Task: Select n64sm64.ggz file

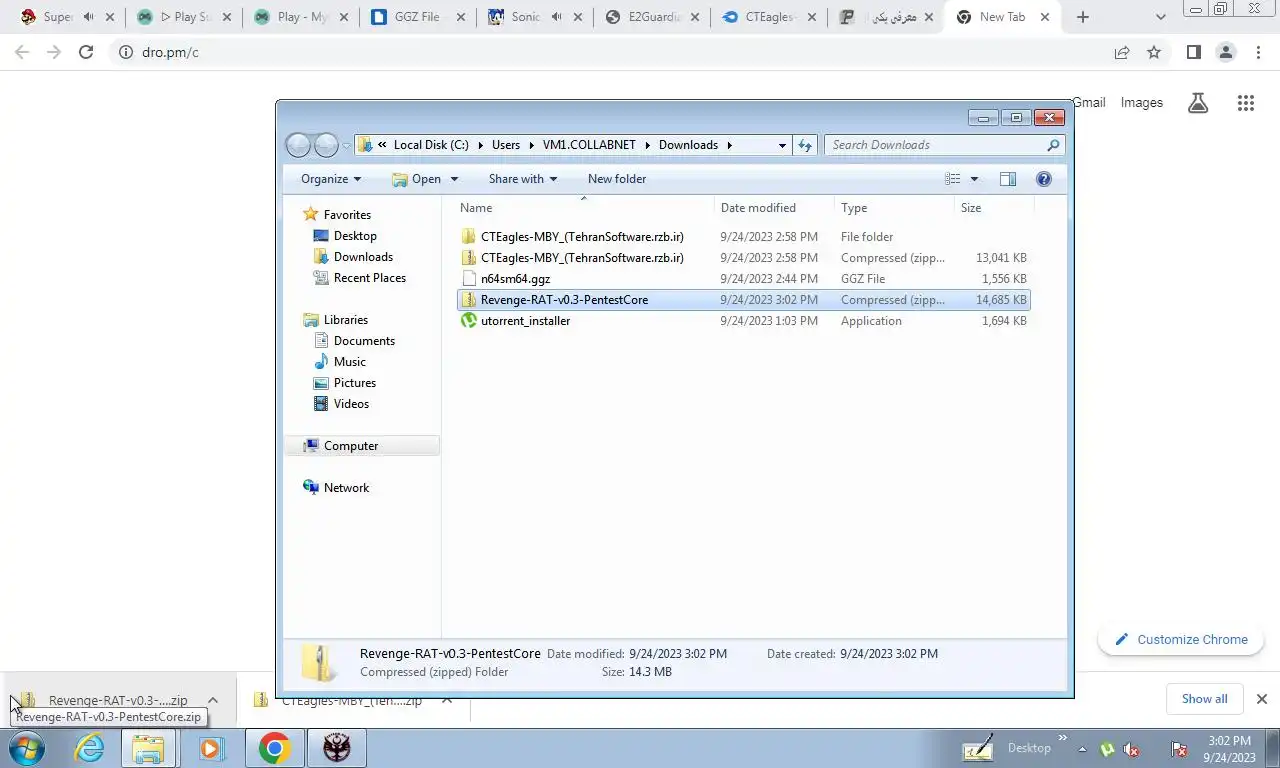Action: click(x=743, y=279)
